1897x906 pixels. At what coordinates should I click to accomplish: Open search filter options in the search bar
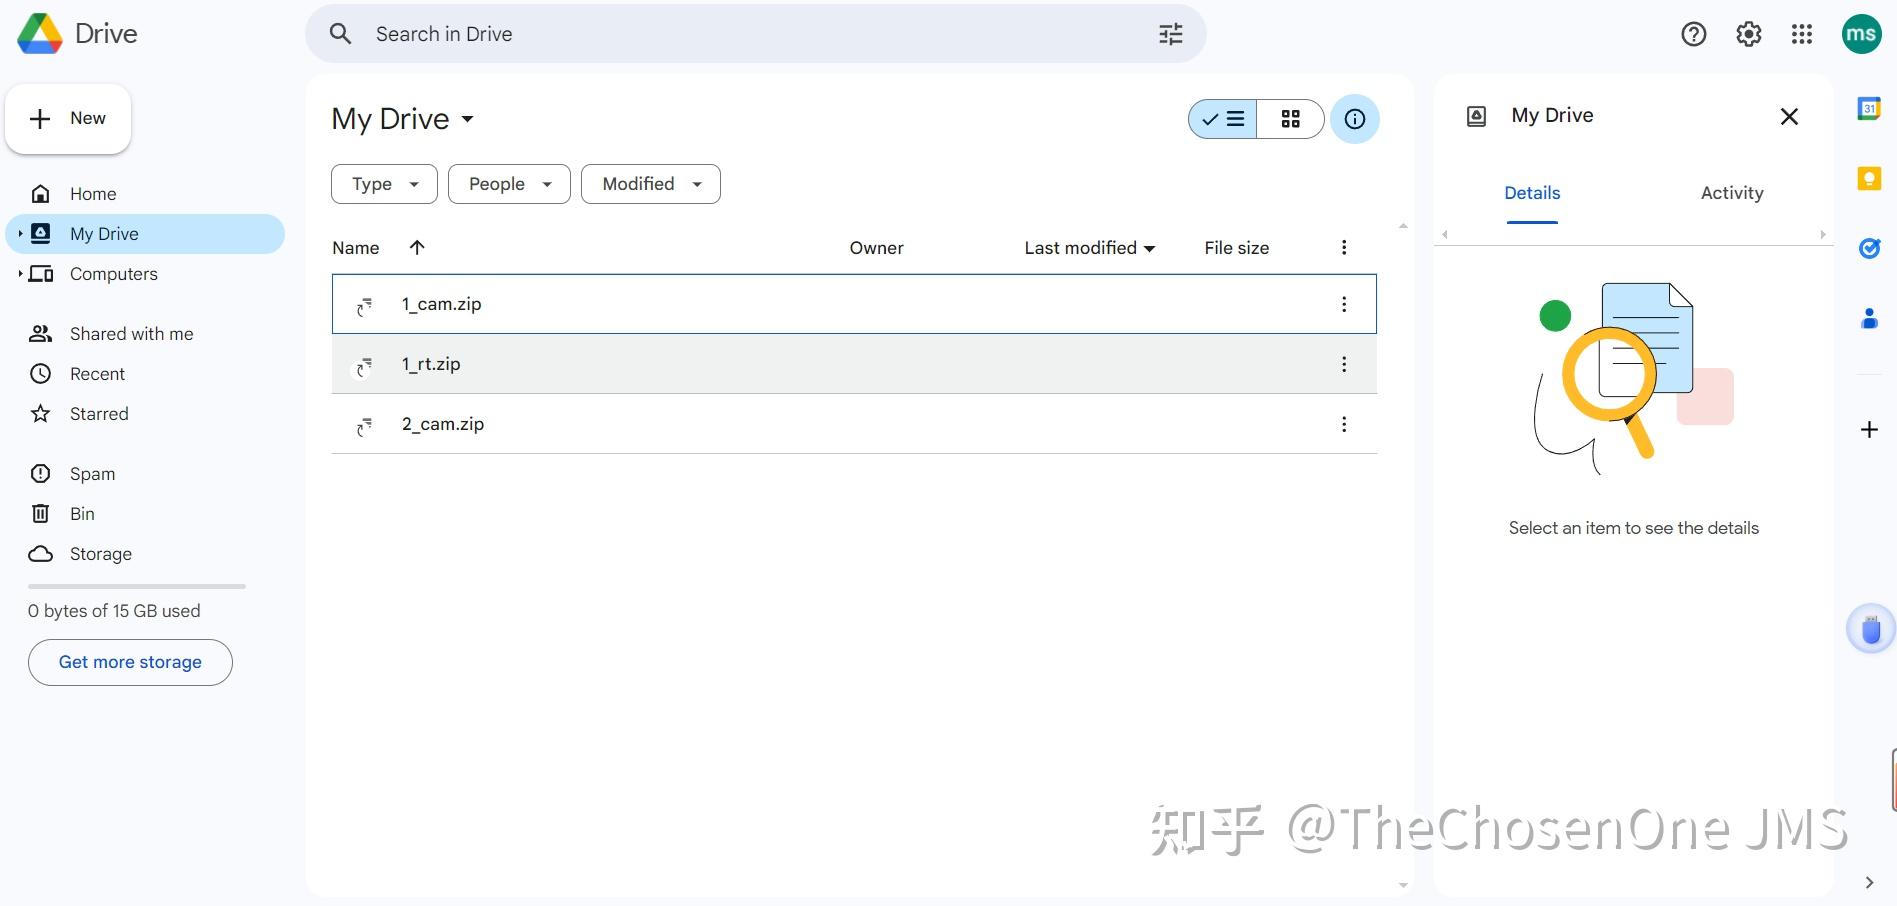click(1169, 33)
